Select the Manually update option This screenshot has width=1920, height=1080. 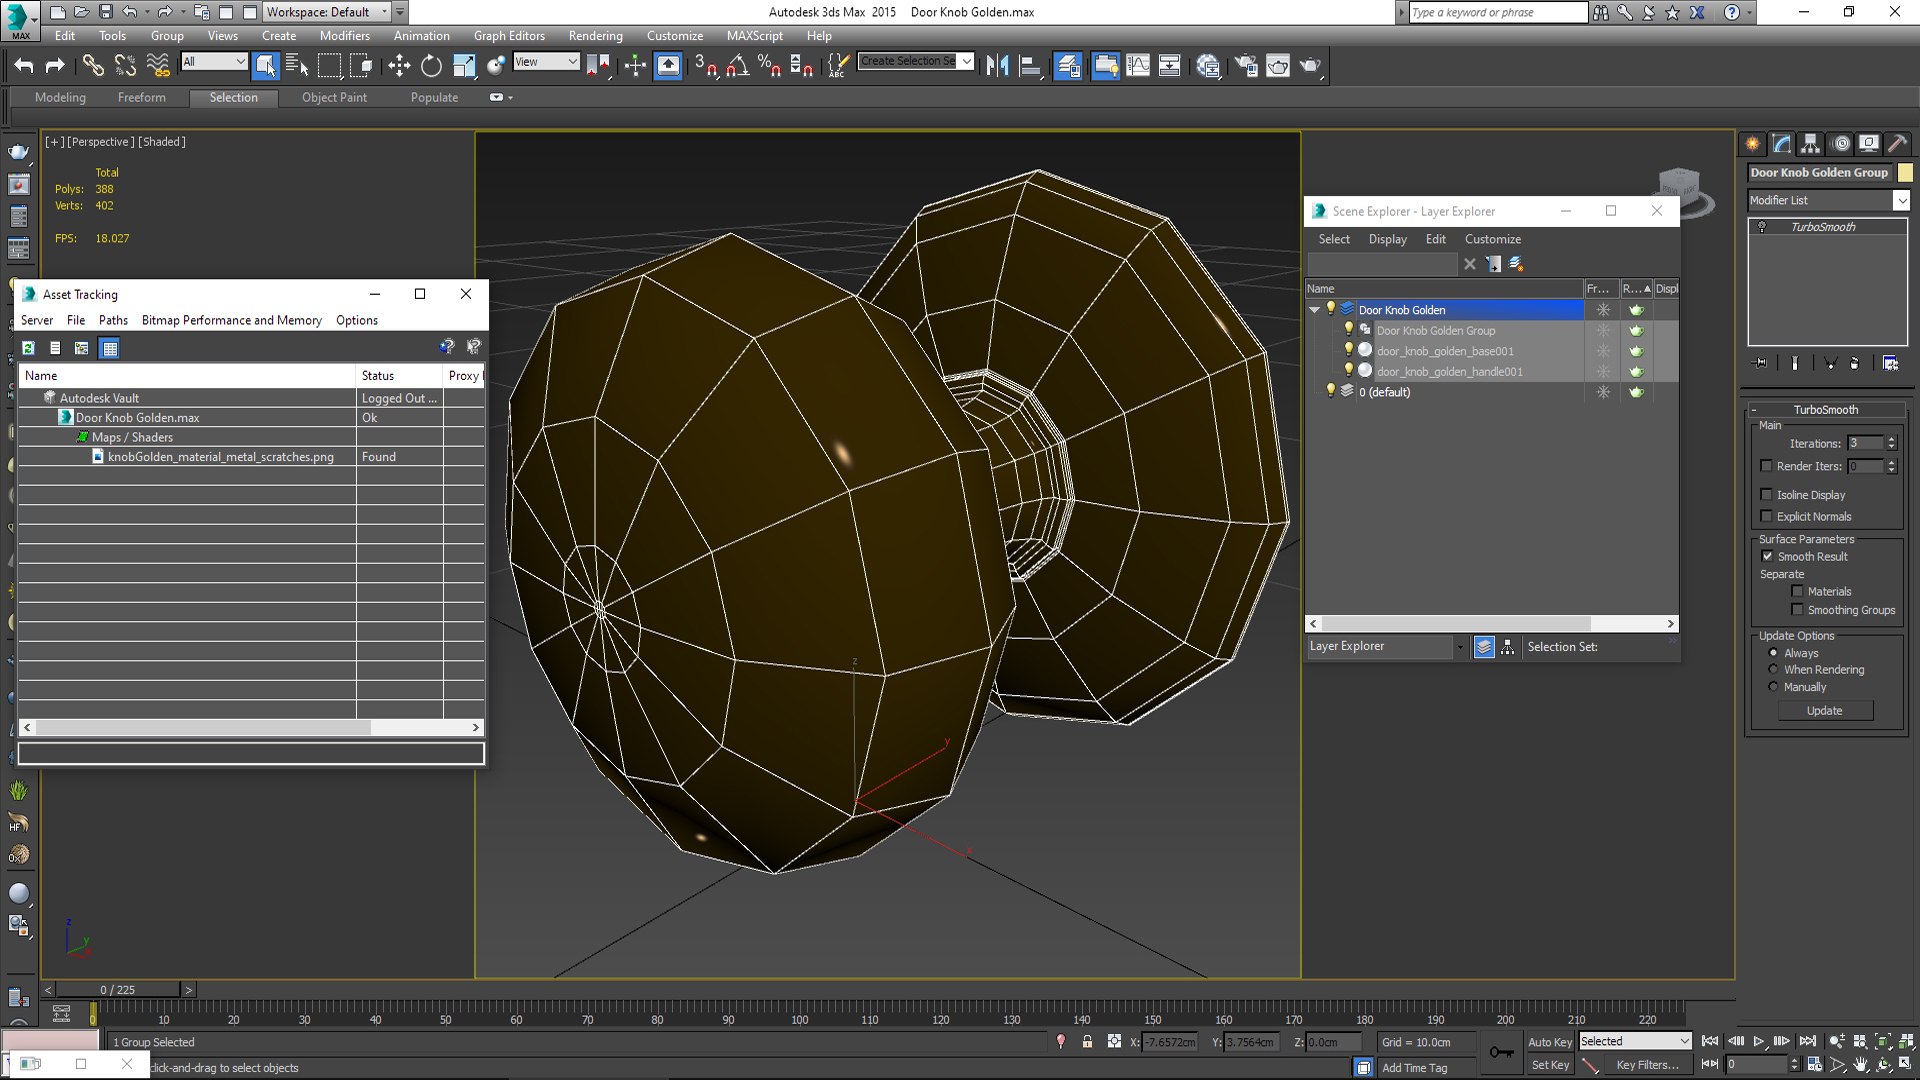[1773, 687]
